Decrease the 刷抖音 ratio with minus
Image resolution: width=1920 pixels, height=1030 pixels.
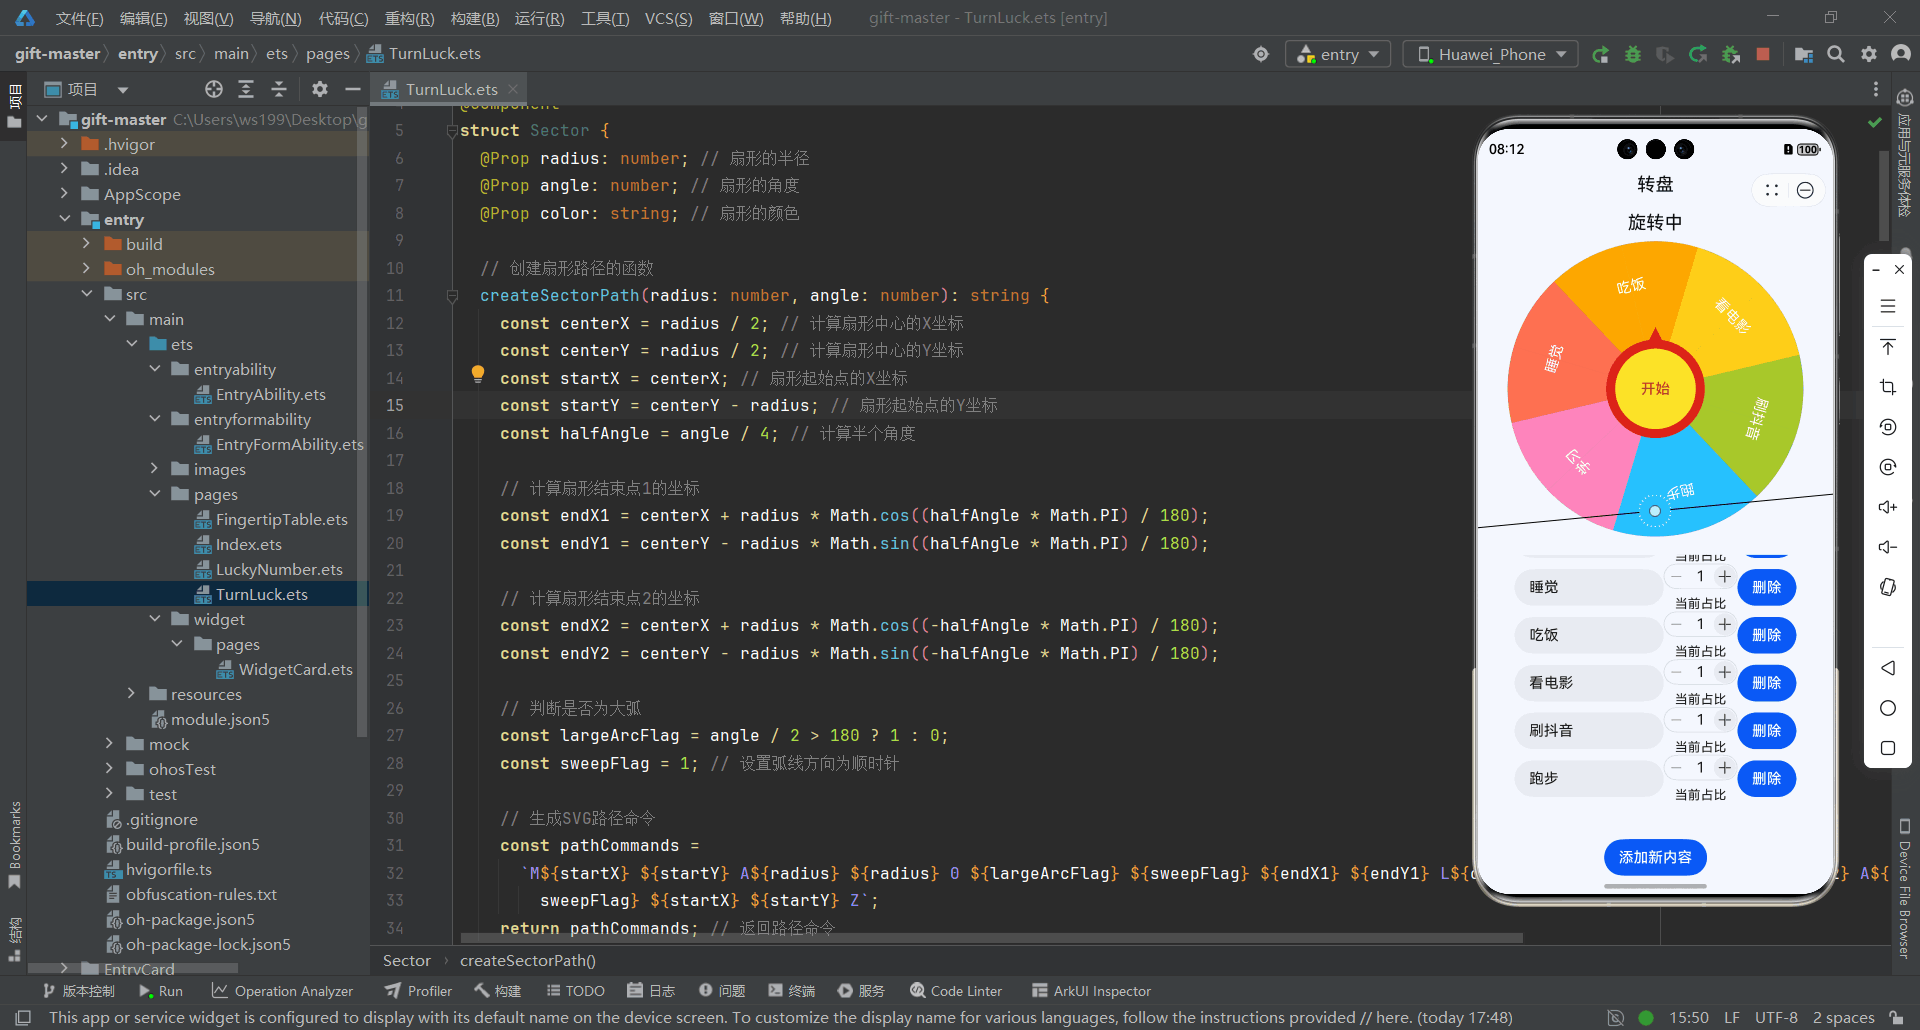1676,720
